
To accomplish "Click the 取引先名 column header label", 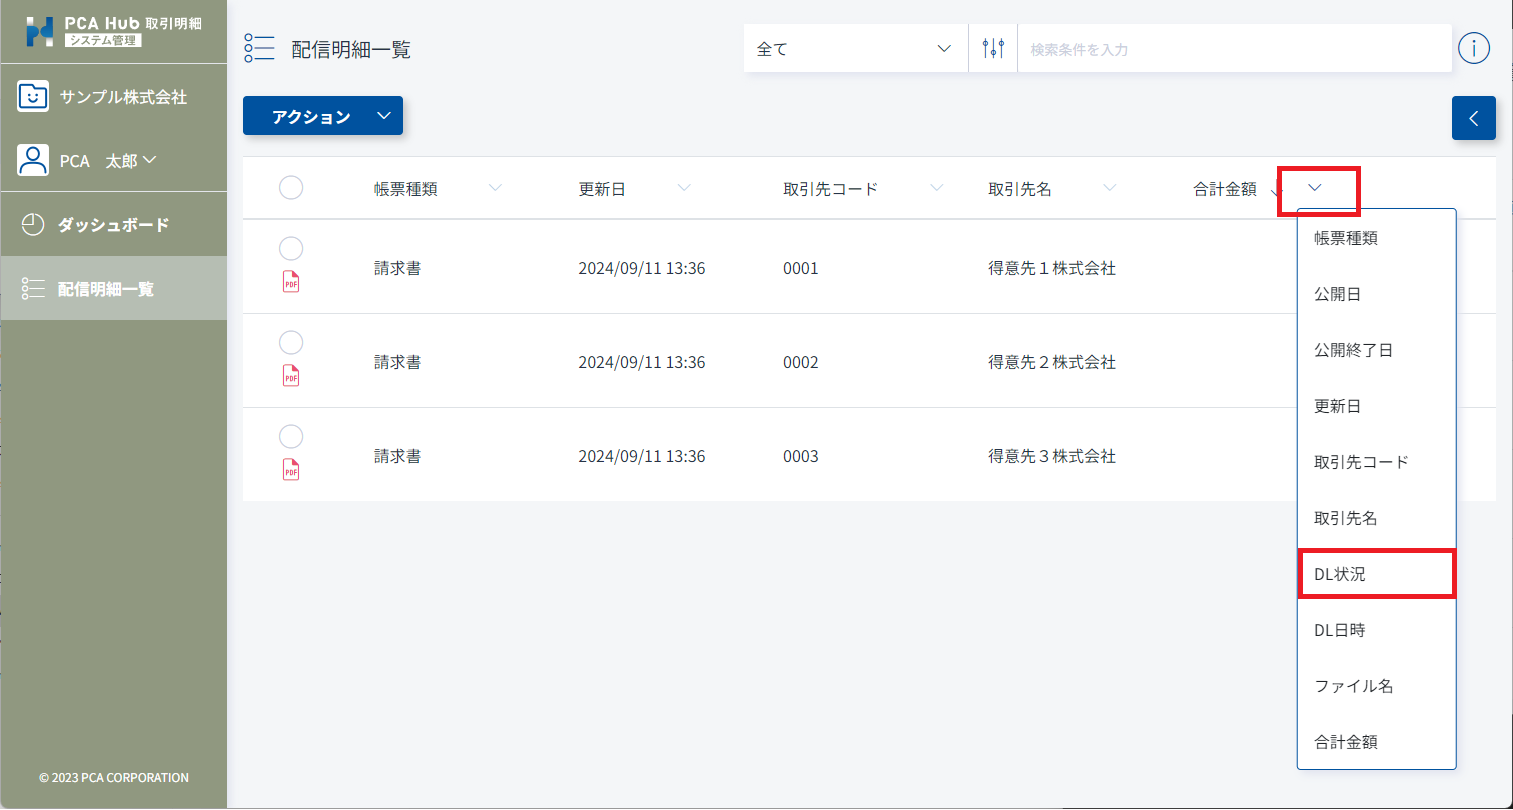I will 1020,189.
